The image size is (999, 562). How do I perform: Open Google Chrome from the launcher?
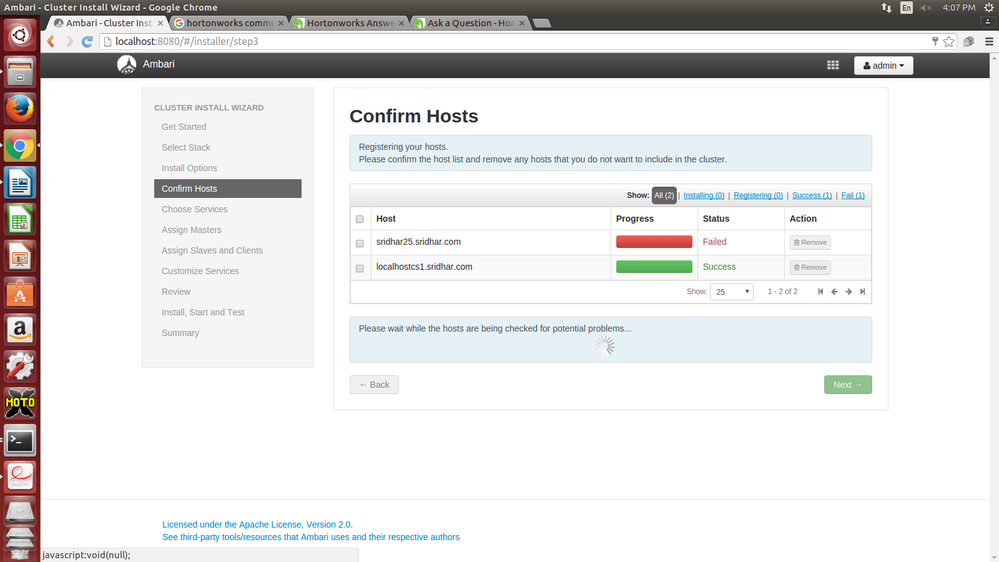20,146
